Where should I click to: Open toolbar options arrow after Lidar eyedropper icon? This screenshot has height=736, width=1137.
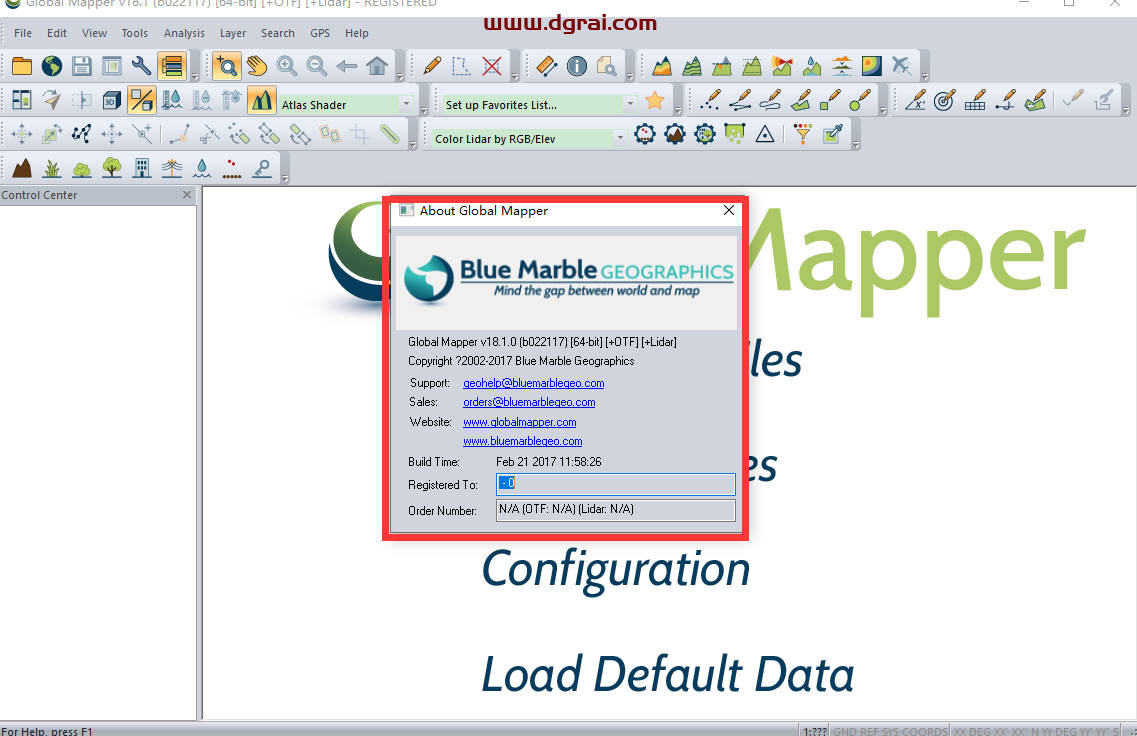click(x=856, y=144)
